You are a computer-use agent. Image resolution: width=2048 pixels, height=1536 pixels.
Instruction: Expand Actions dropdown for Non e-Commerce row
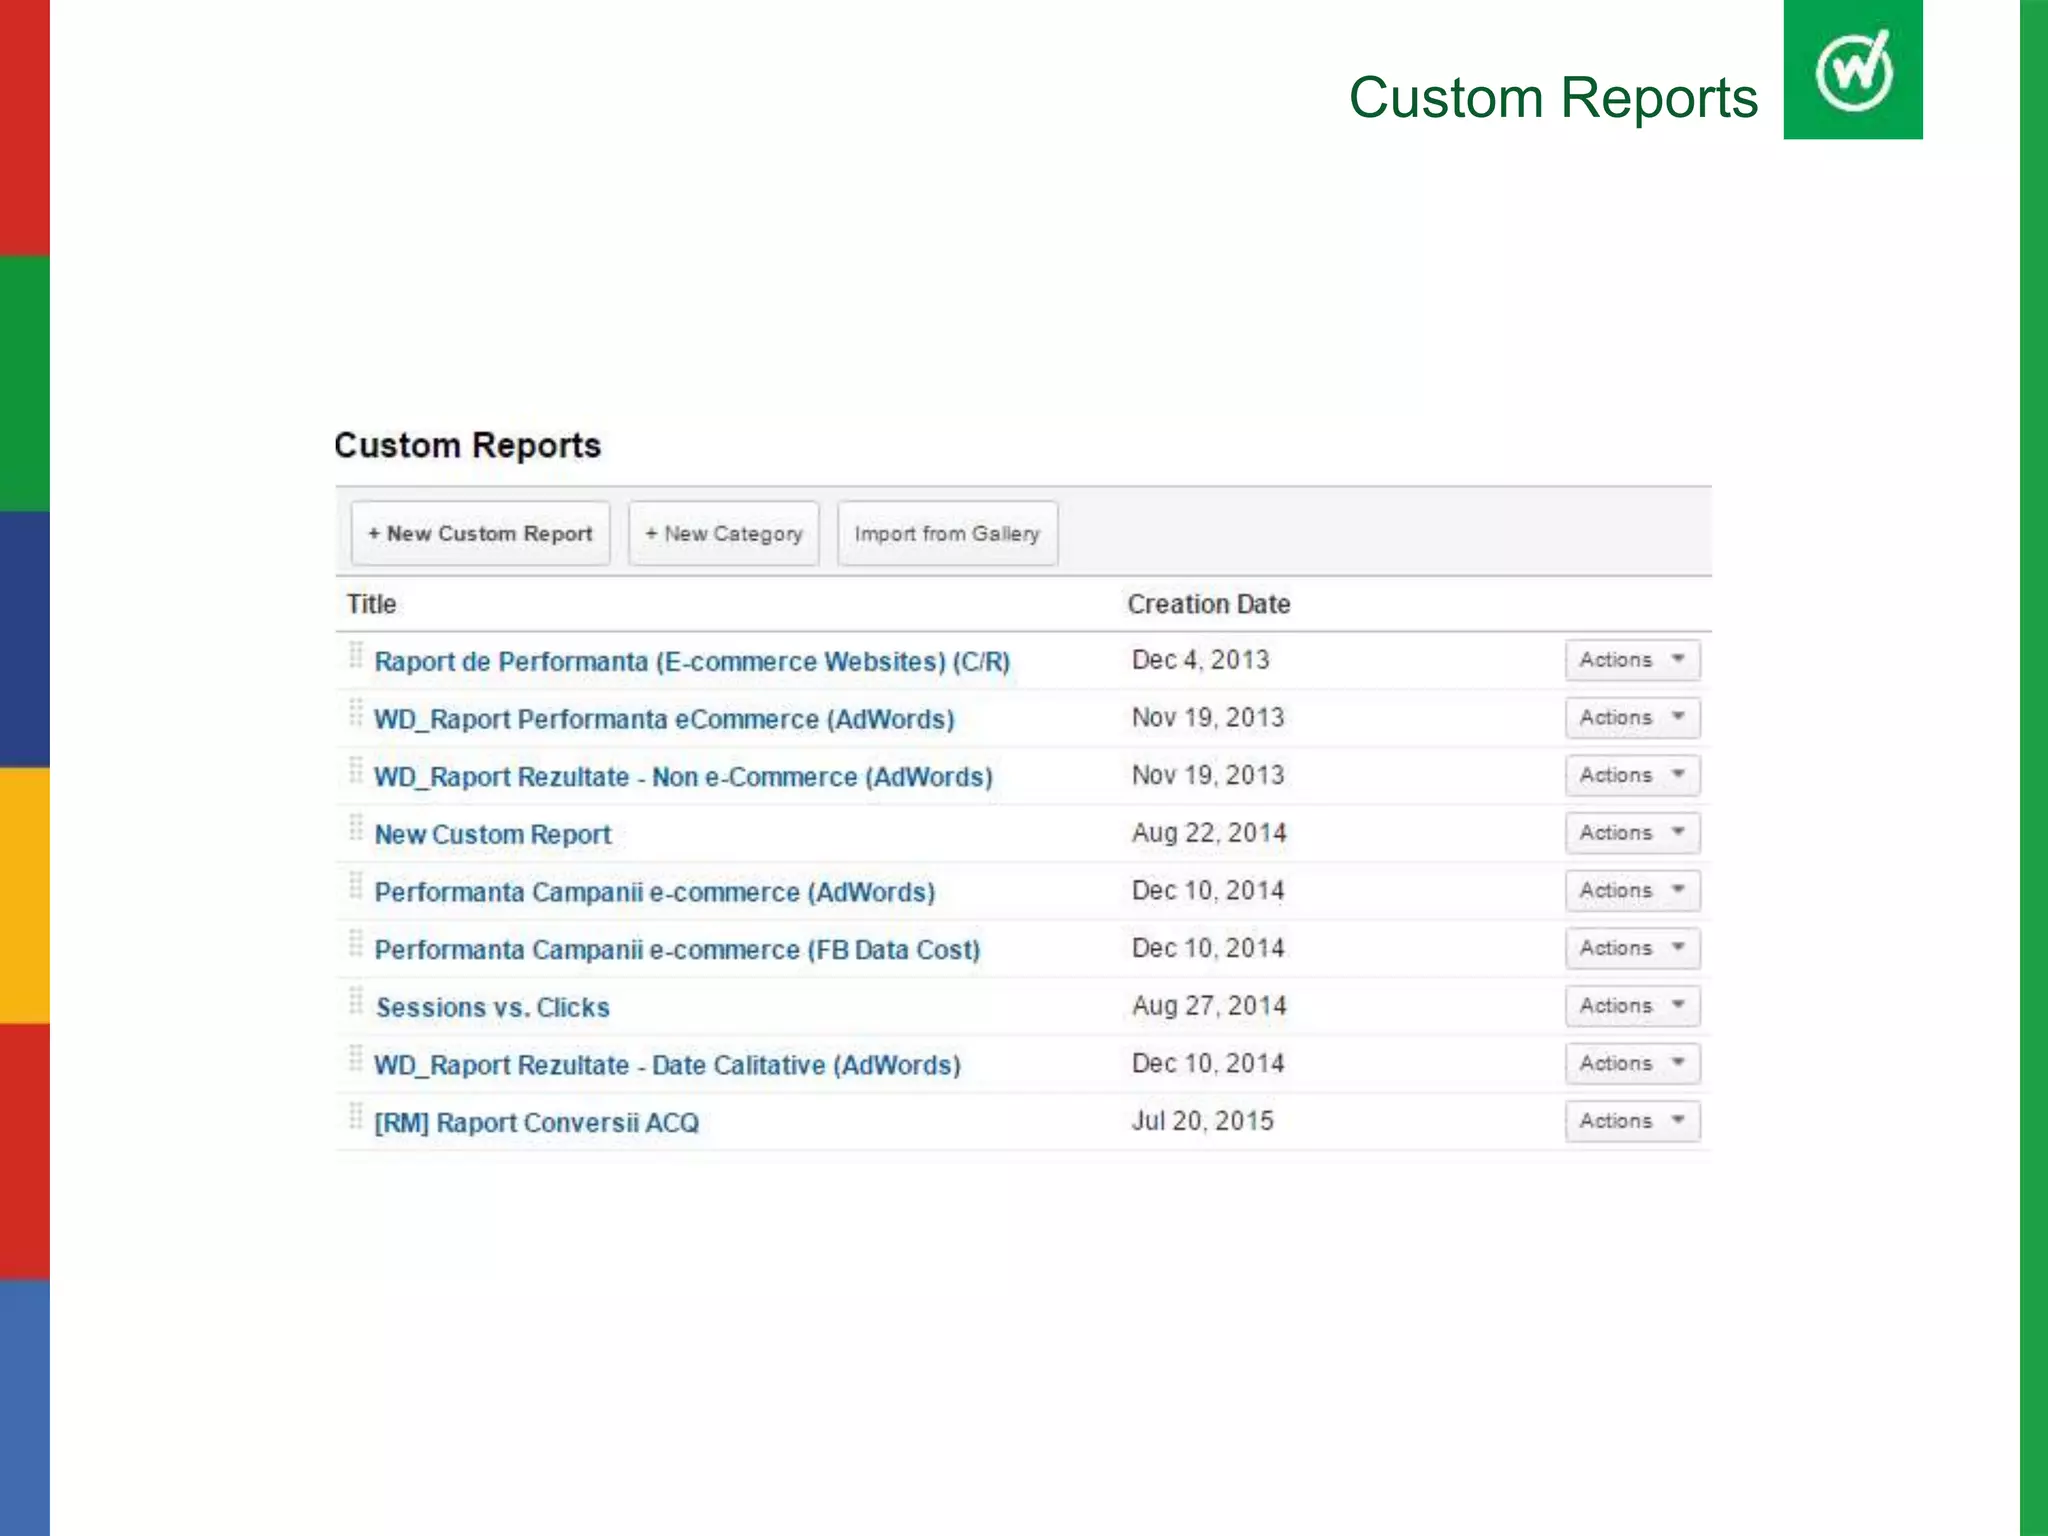point(1632,775)
